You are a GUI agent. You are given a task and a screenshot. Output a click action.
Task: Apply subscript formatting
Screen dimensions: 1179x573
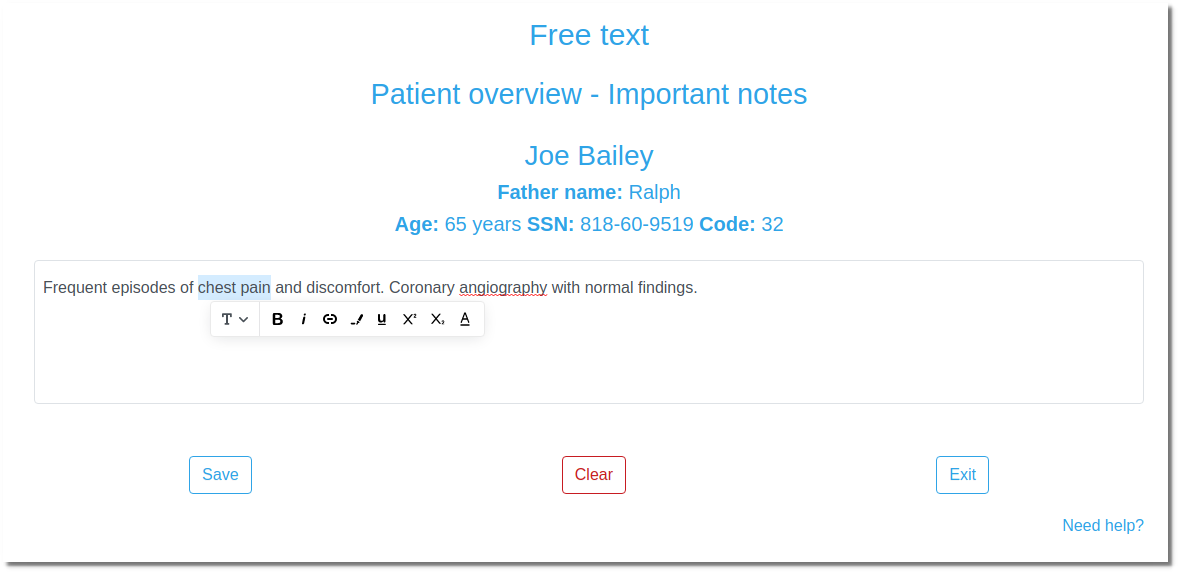coord(438,320)
